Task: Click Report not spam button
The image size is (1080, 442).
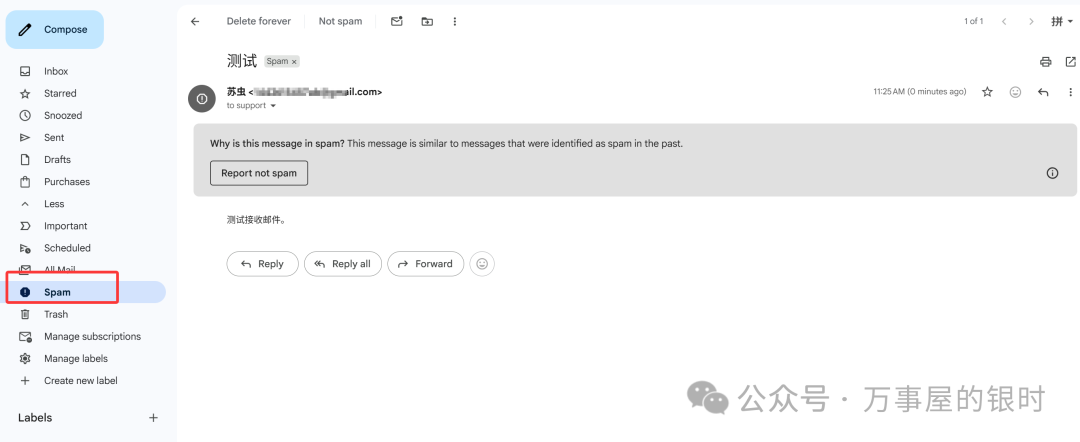Action: tap(259, 173)
